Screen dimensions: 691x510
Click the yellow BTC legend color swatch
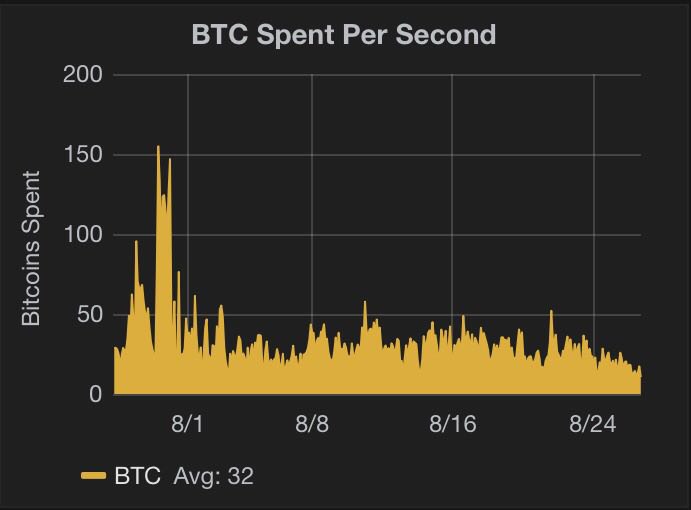tap(93, 476)
